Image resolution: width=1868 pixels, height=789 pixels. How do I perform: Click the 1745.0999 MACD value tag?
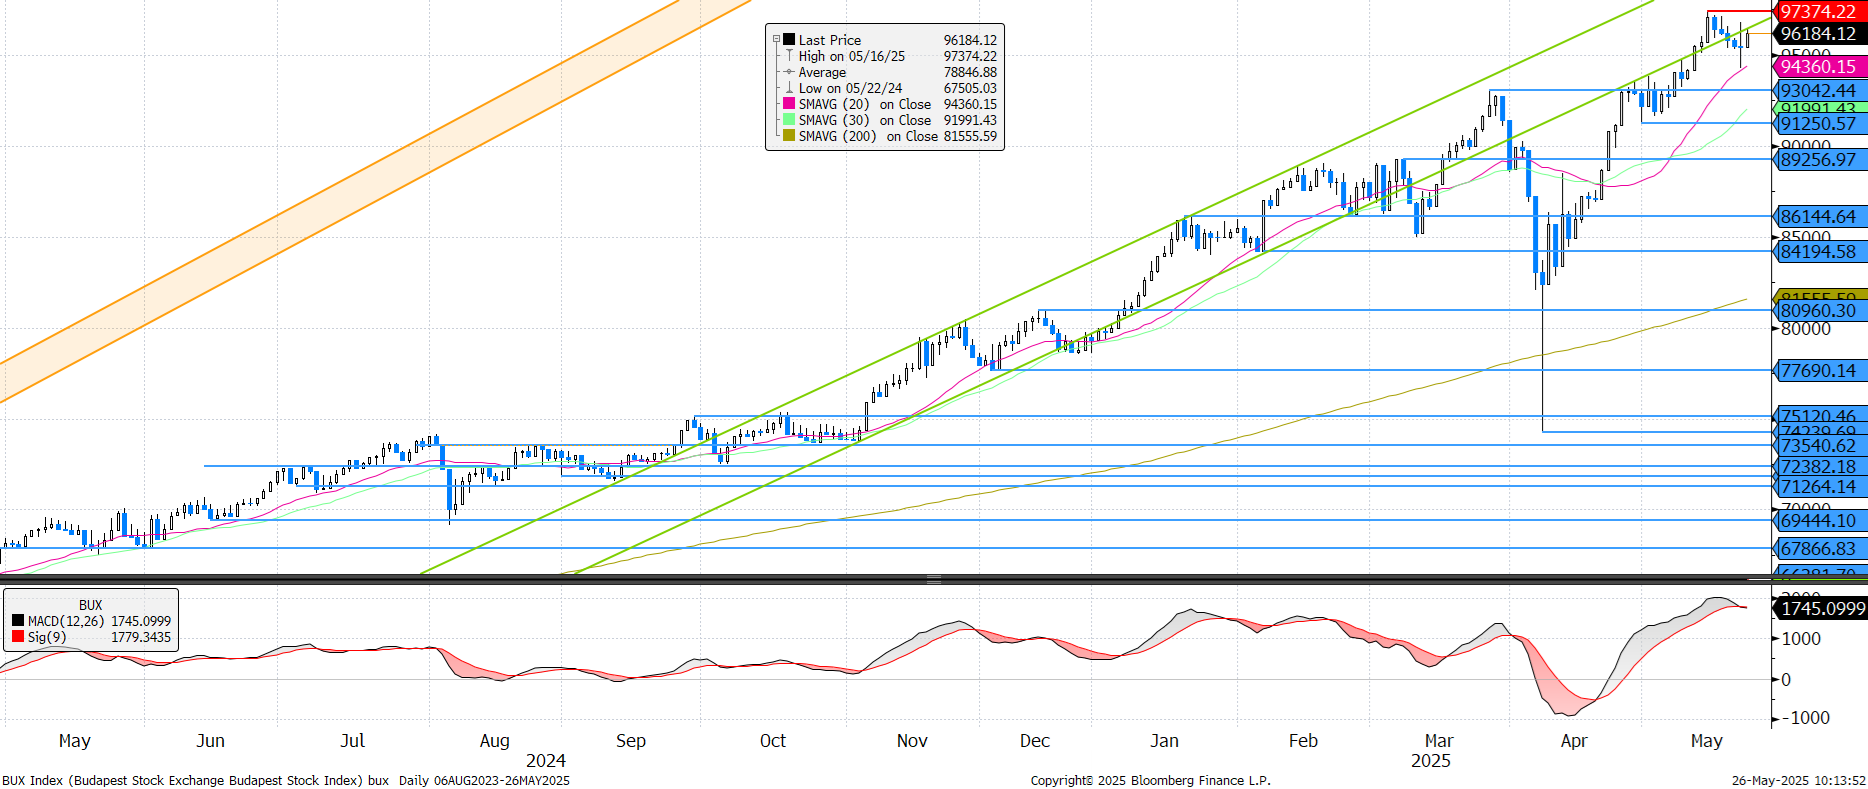1822,609
